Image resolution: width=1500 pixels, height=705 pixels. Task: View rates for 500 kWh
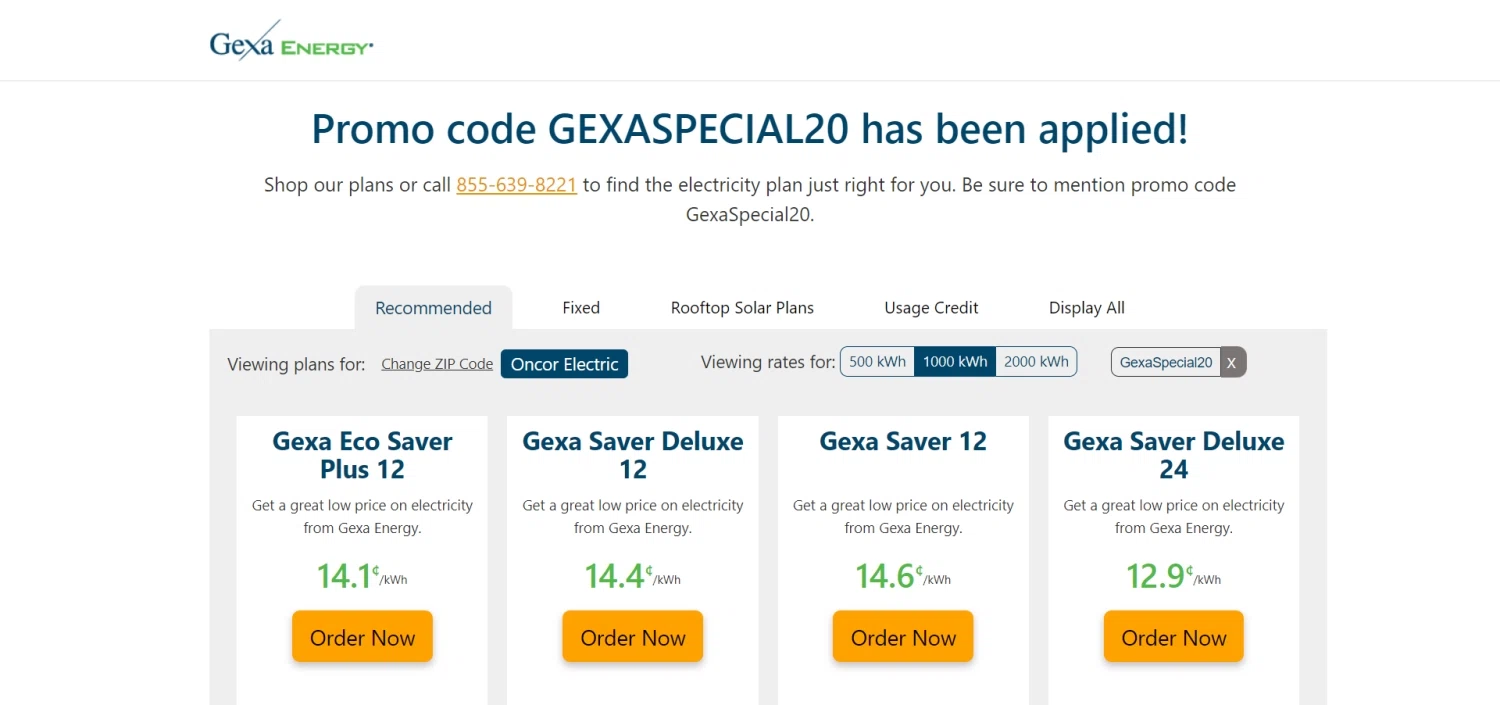tap(877, 362)
